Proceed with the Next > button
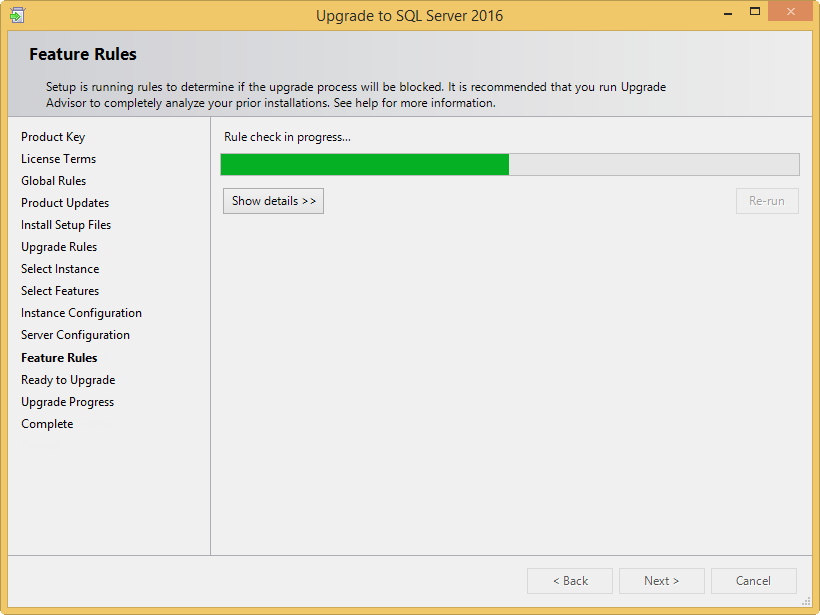This screenshot has height=615, width=820. [662, 581]
